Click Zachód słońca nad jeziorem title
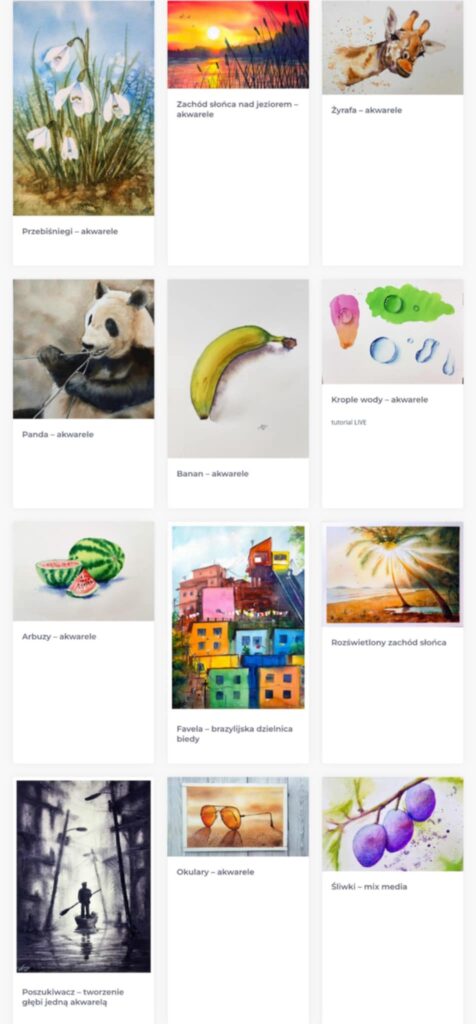The height and width of the screenshot is (1024, 476). (x=237, y=109)
